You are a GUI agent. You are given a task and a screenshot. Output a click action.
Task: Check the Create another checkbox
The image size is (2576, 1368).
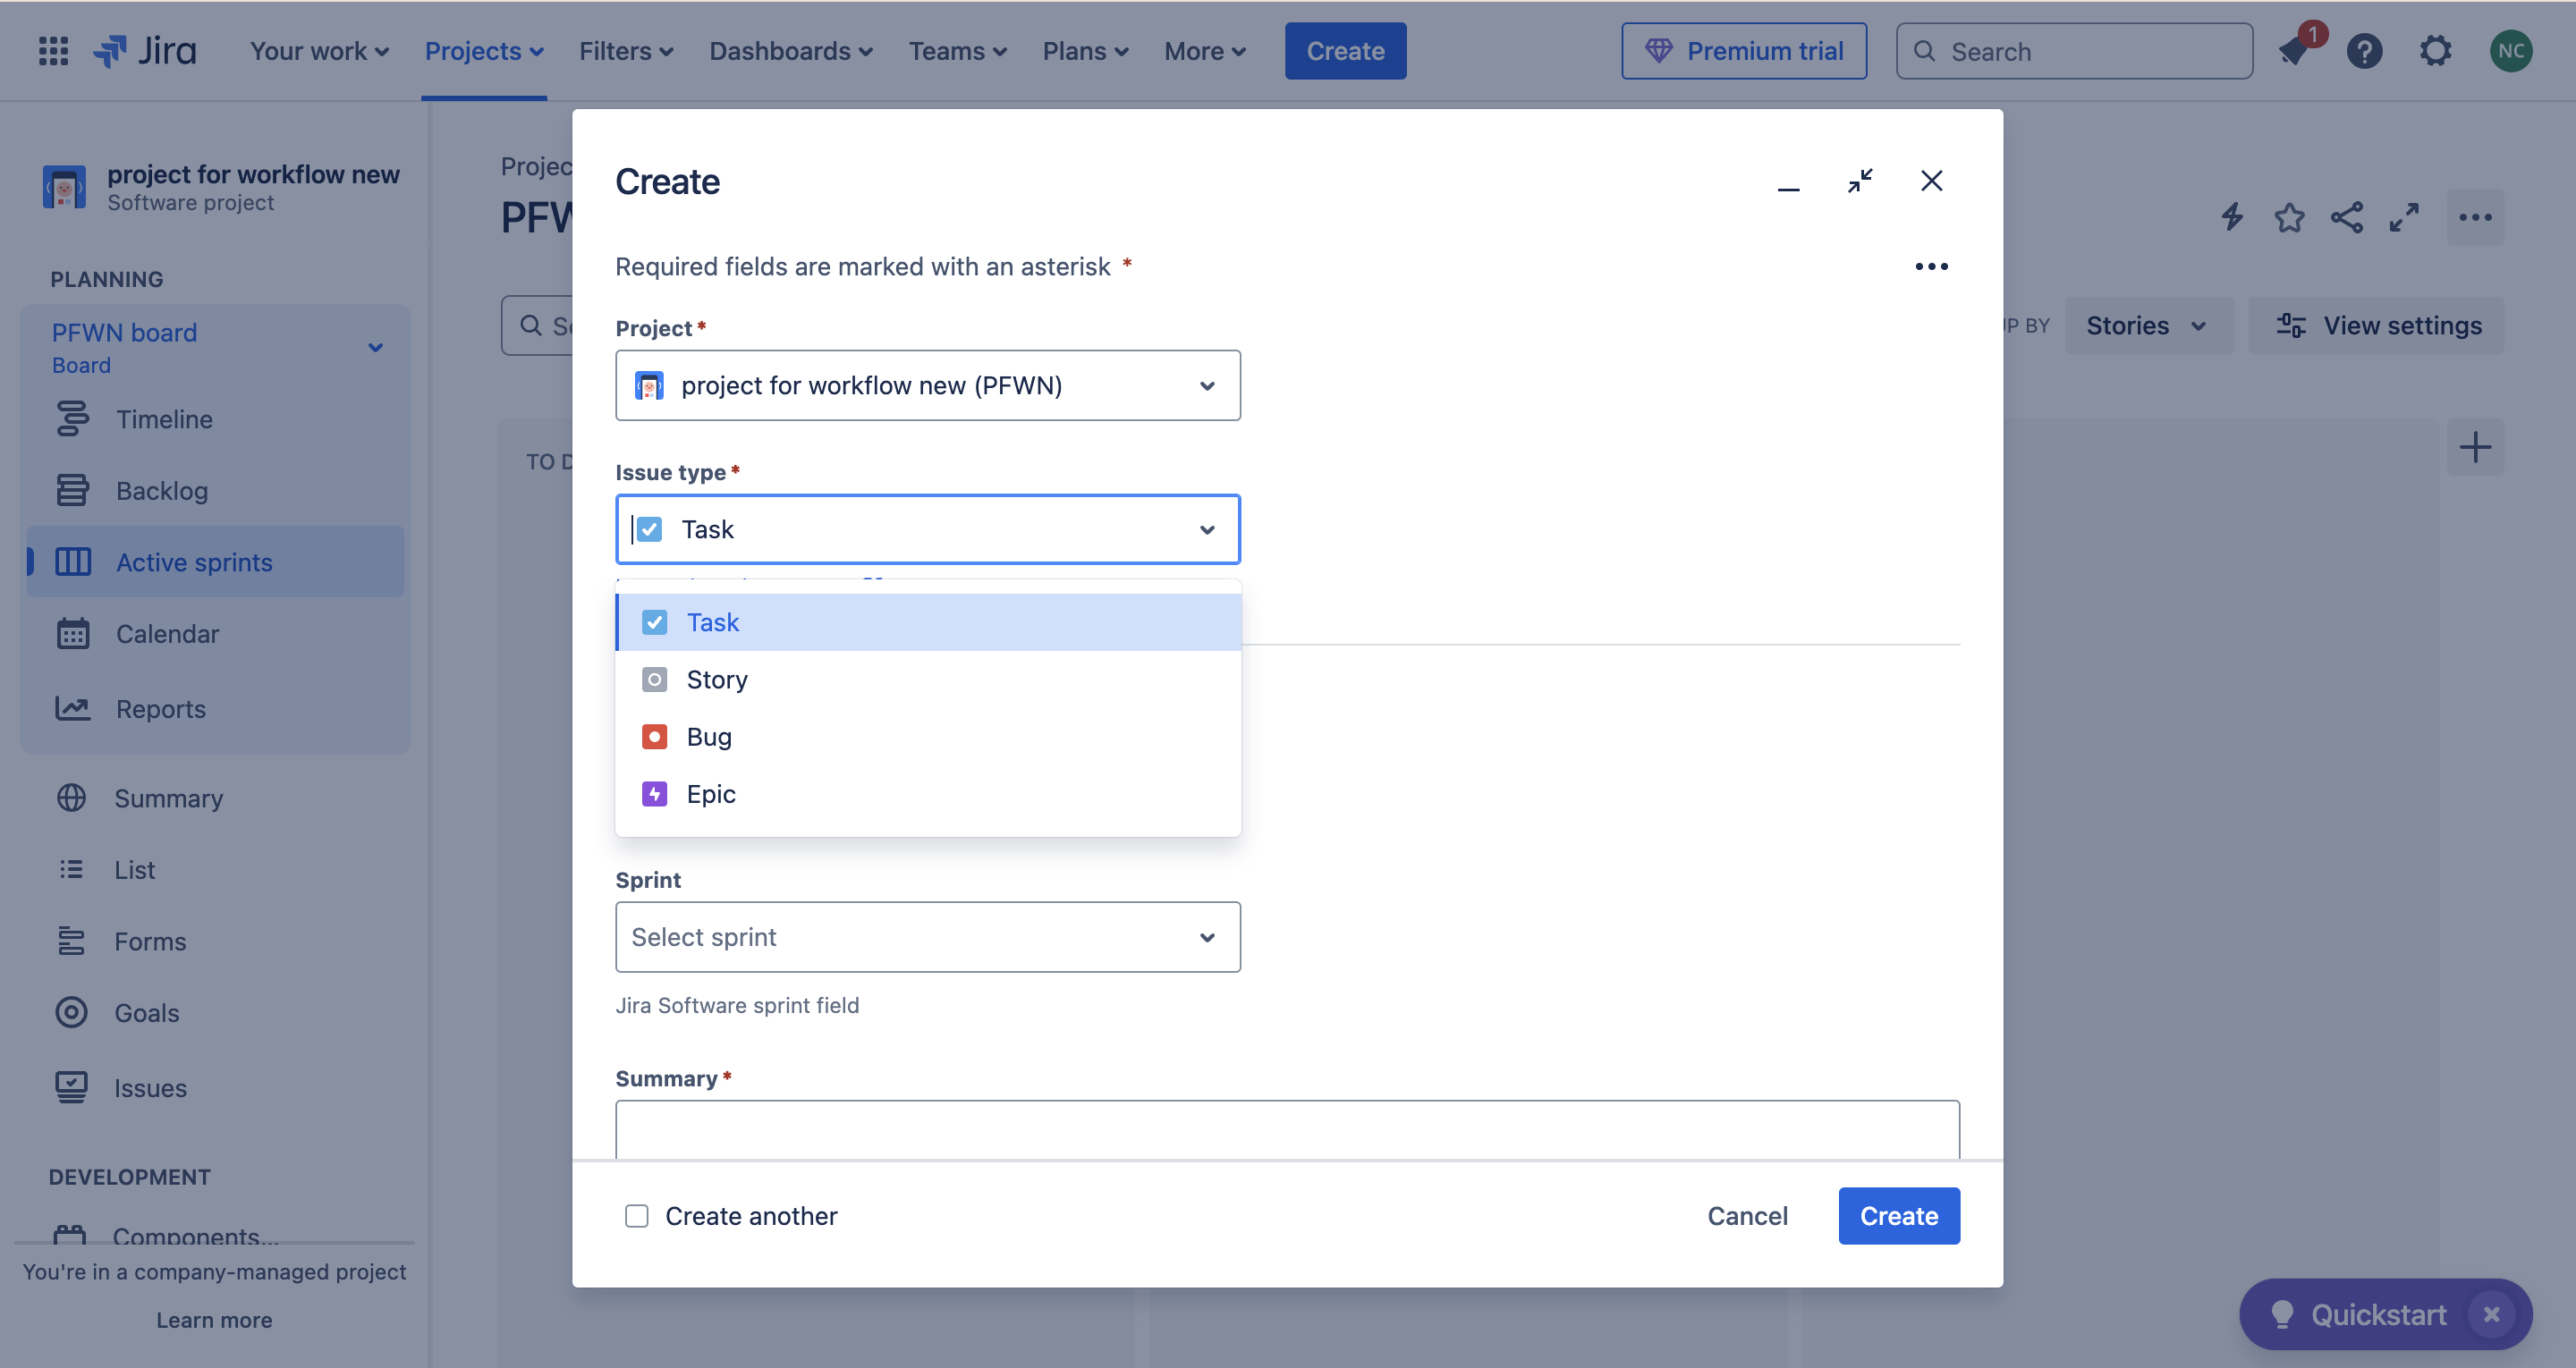pos(637,1215)
